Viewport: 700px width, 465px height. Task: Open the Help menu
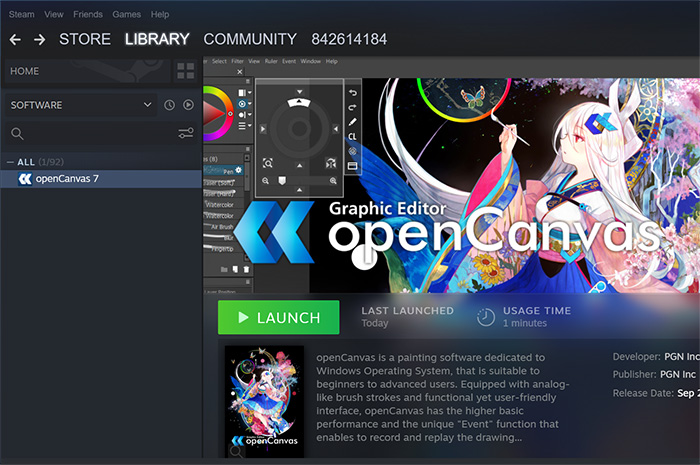click(x=160, y=14)
